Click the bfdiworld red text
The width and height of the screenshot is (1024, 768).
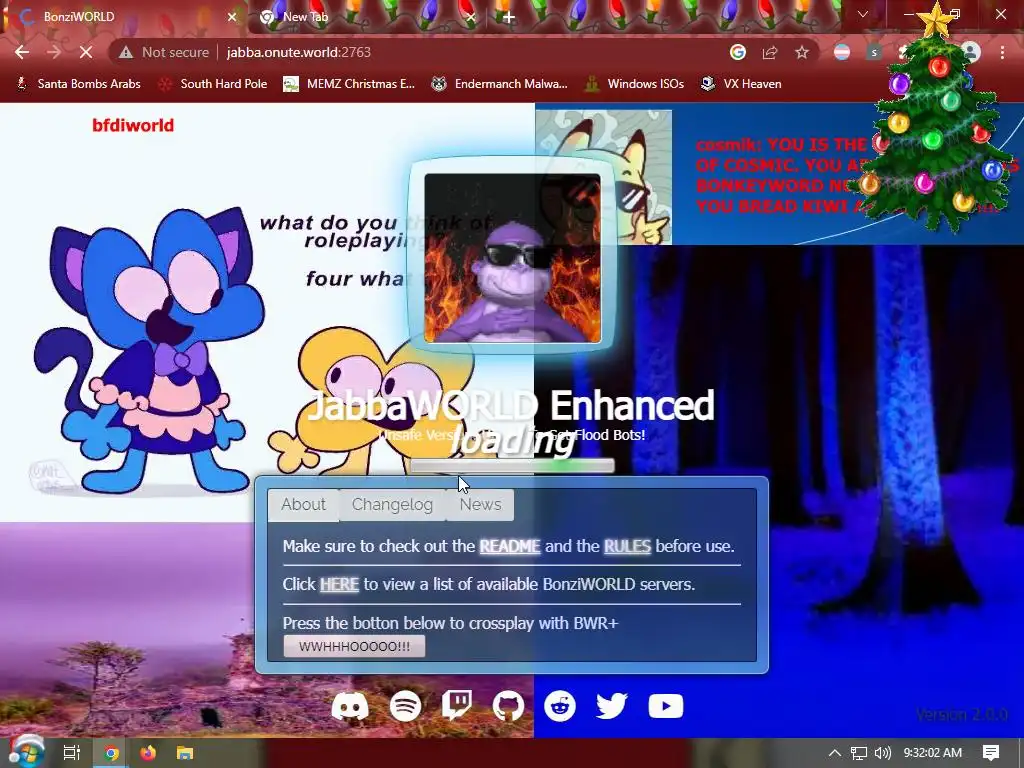[x=133, y=125]
